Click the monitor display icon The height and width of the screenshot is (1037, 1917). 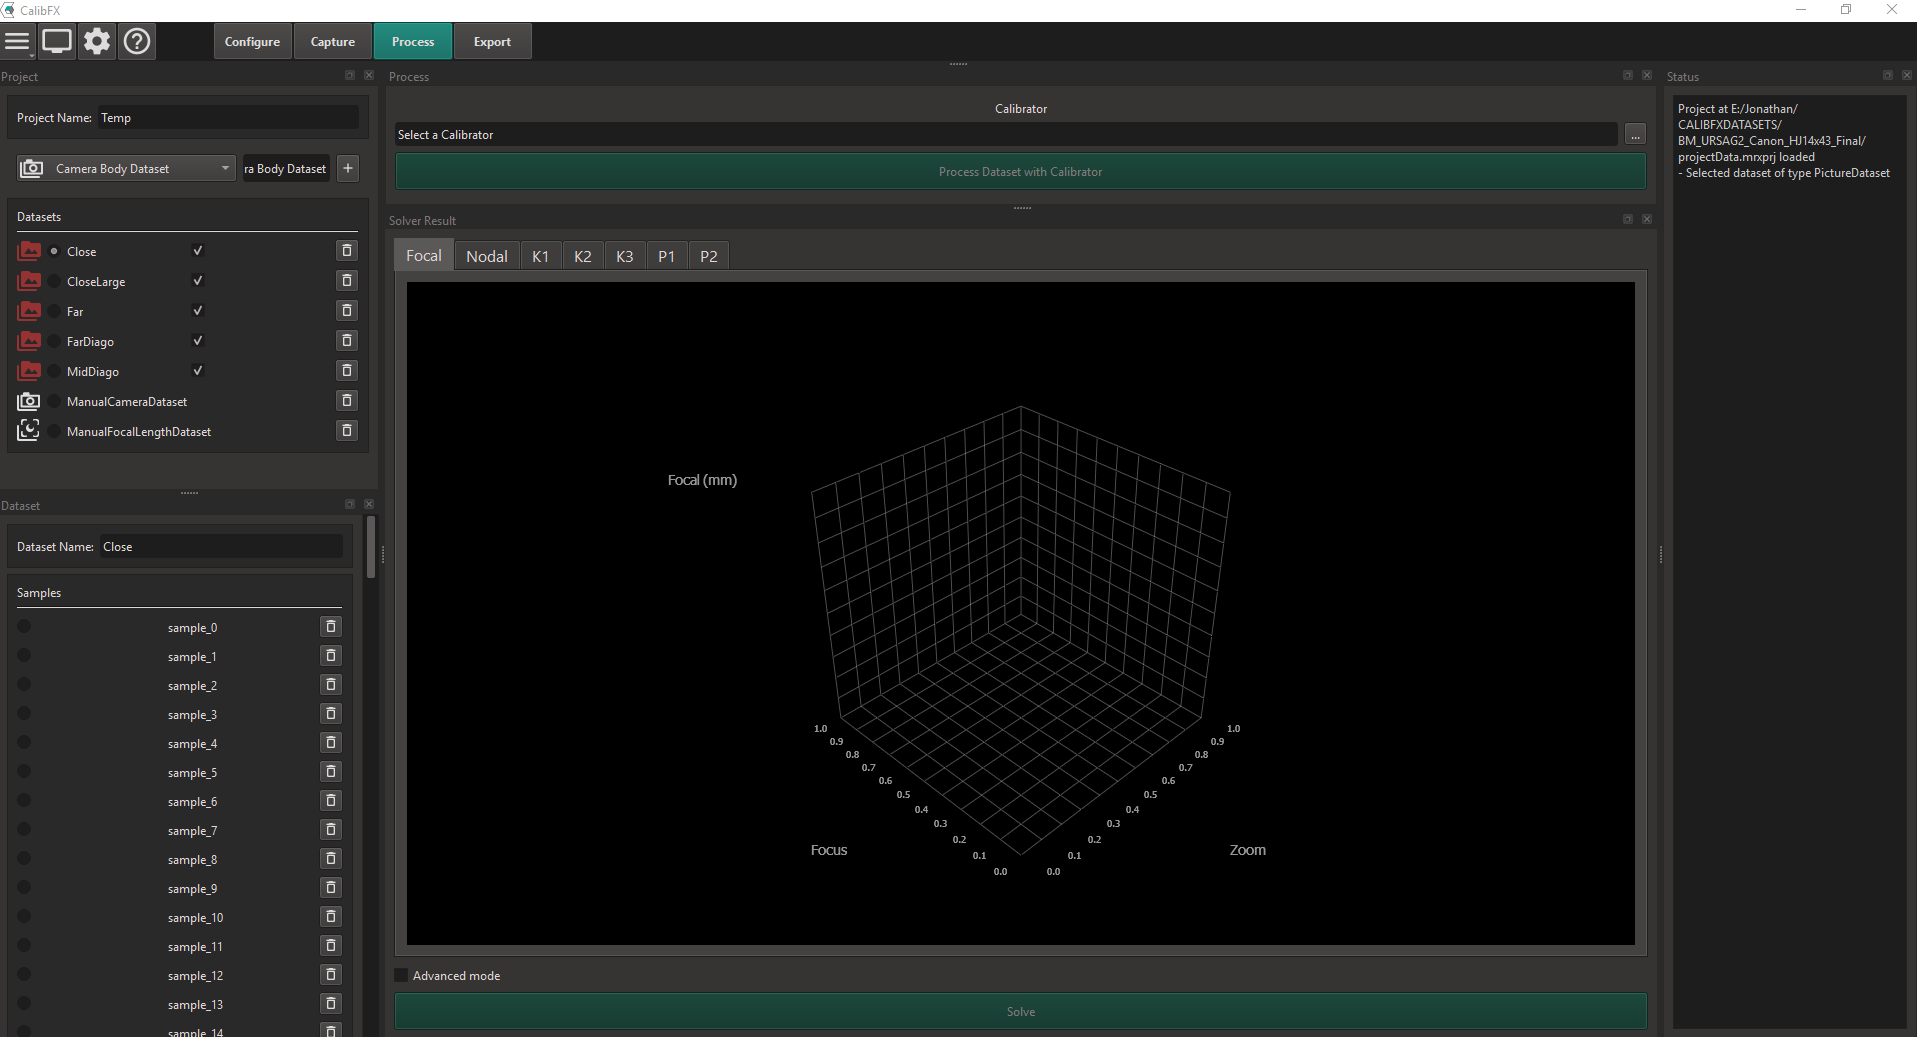click(x=57, y=42)
